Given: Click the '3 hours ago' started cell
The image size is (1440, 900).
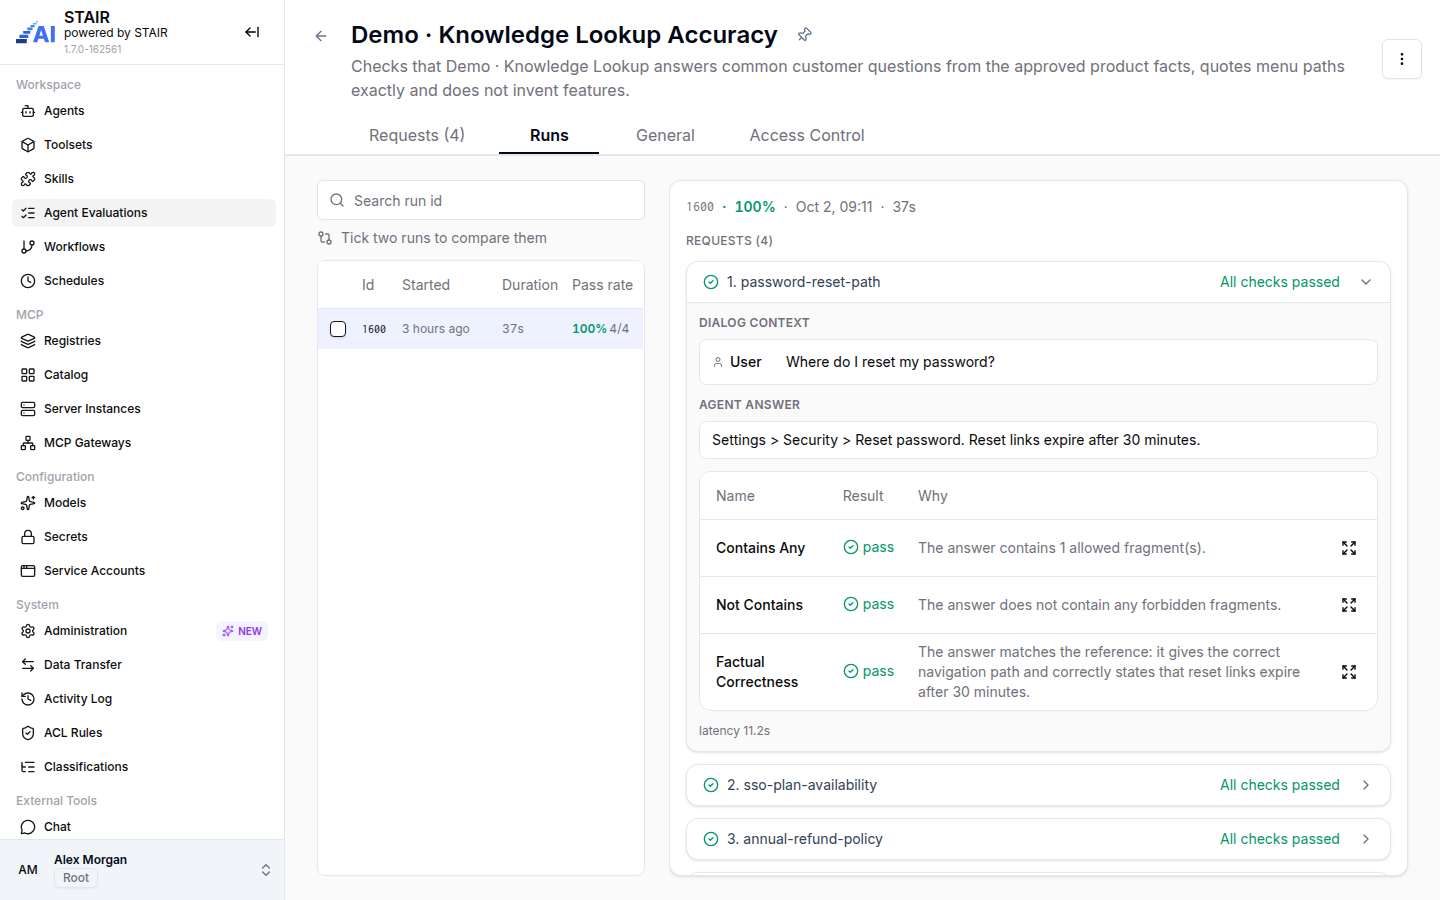Looking at the screenshot, I should 436,329.
